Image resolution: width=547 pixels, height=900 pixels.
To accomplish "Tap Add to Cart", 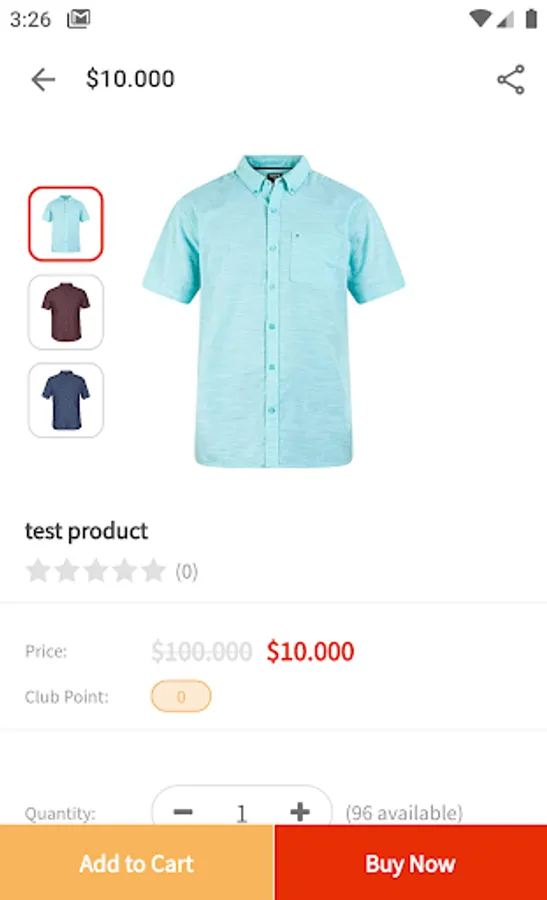I will [137, 863].
